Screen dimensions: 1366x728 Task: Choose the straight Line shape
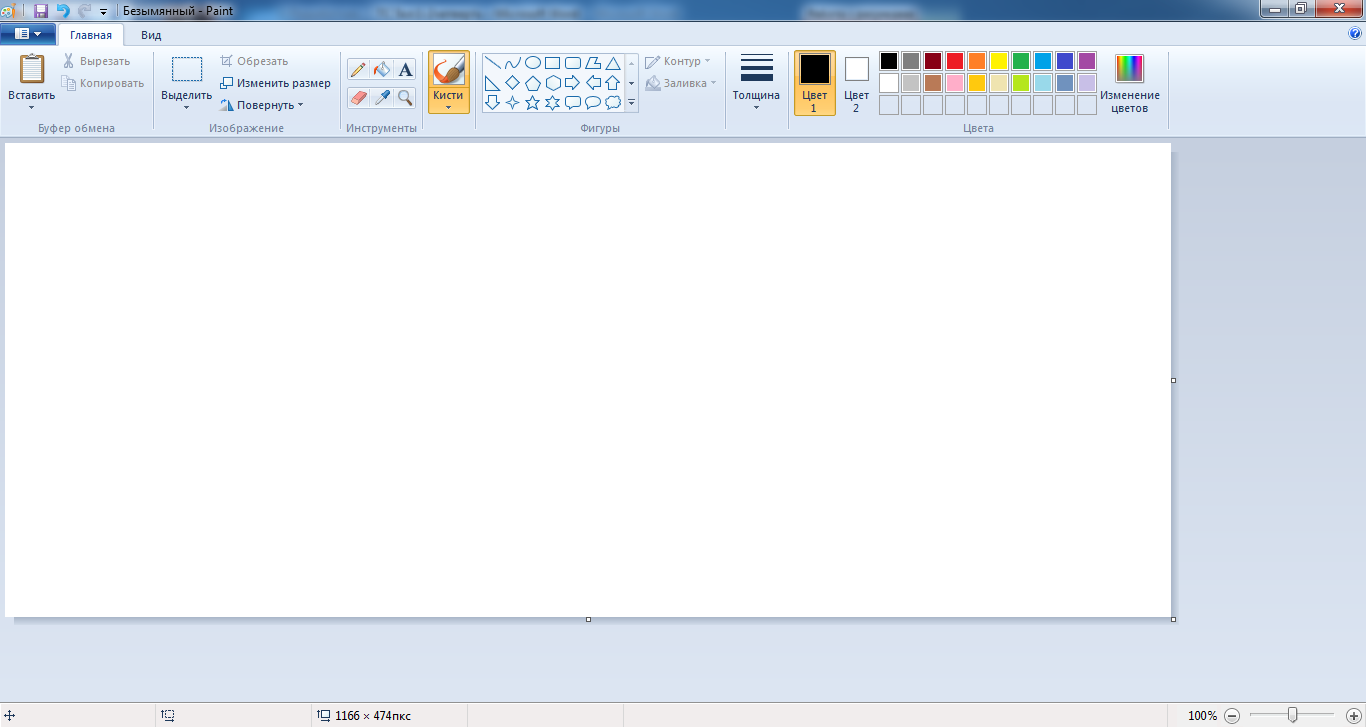(492, 63)
